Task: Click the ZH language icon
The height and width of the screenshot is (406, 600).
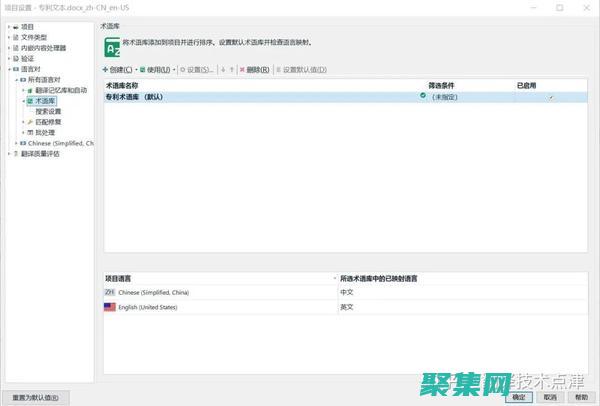Action: pyautogui.click(x=109, y=292)
